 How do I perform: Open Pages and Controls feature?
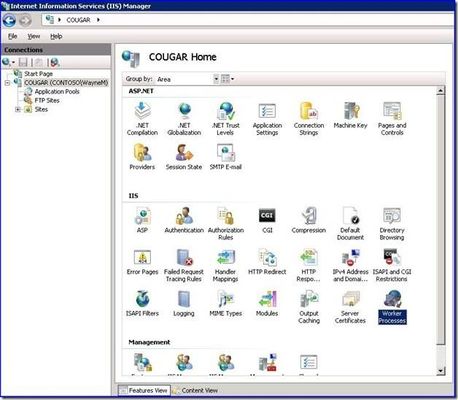pyautogui.click(x=392, y=119)
